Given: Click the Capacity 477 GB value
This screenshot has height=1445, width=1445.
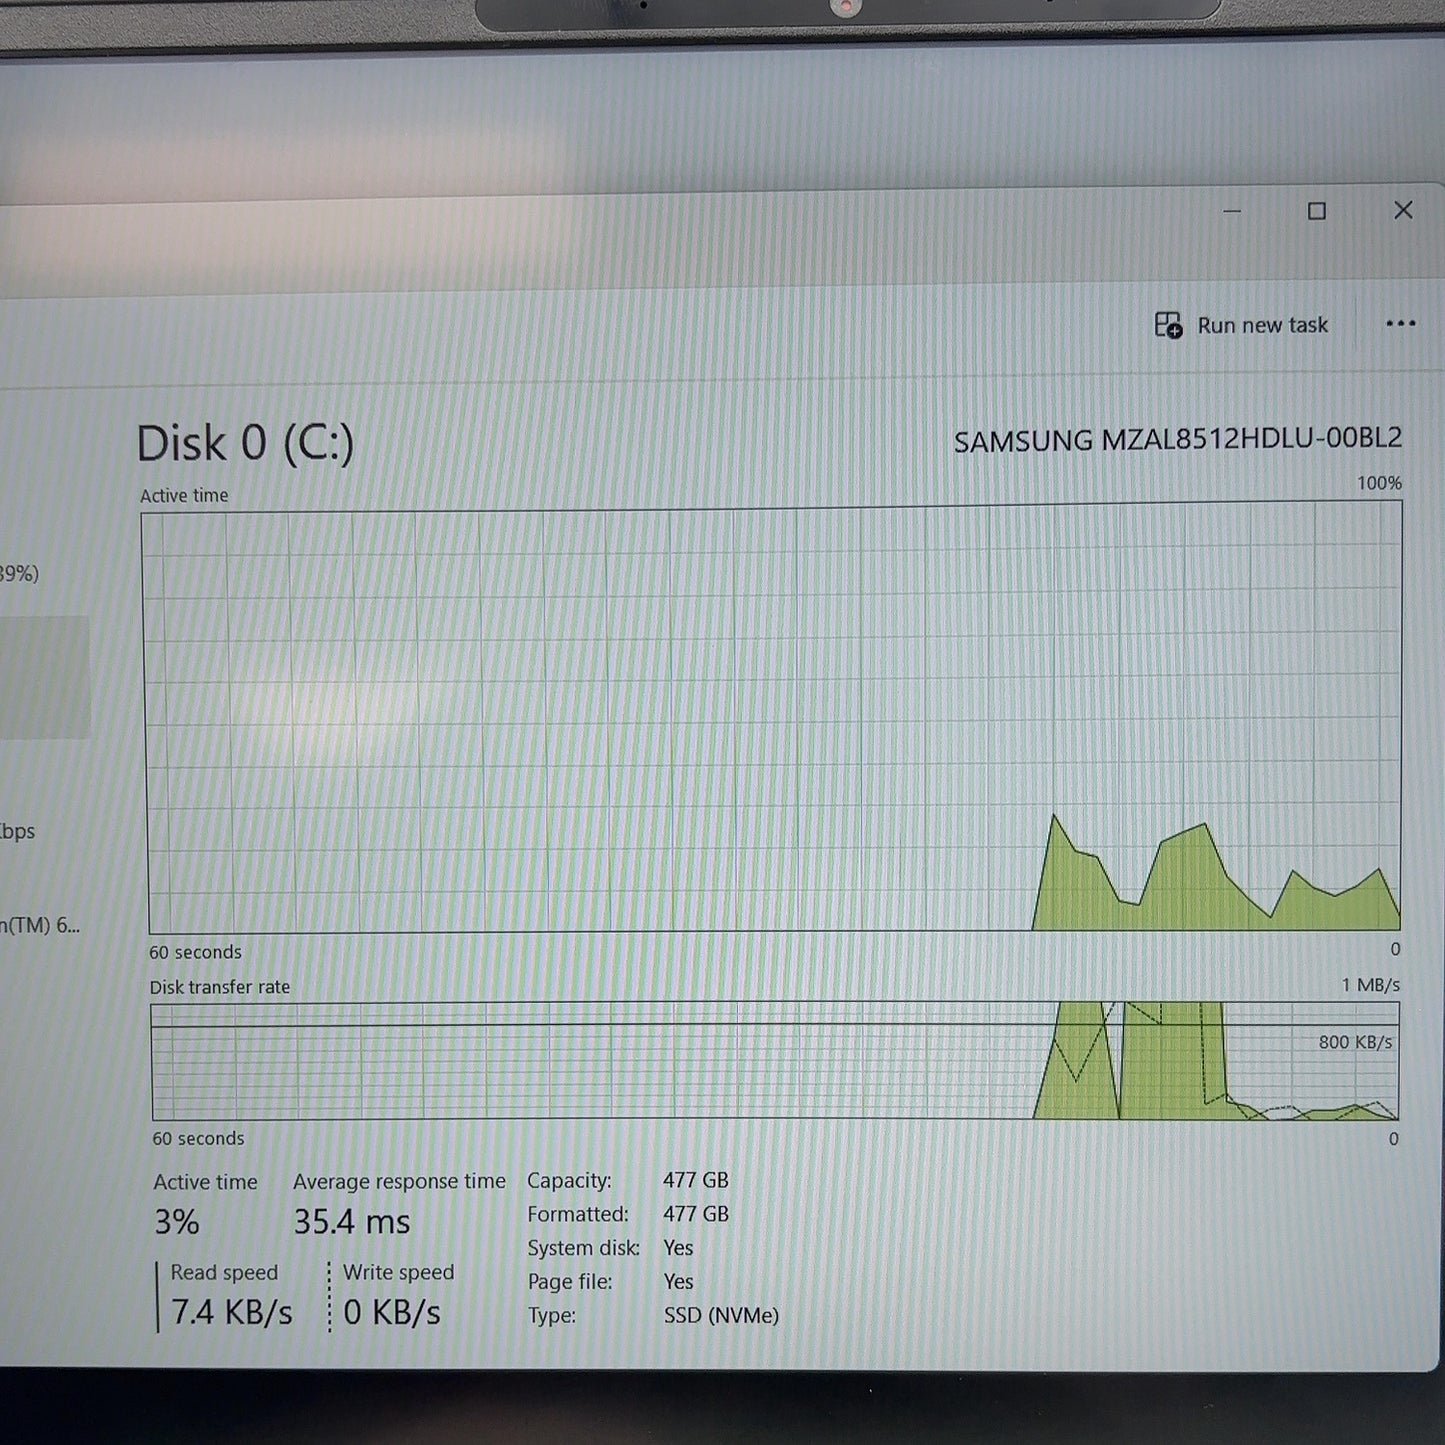Looking at the screenshot, I should (695, 1180).
